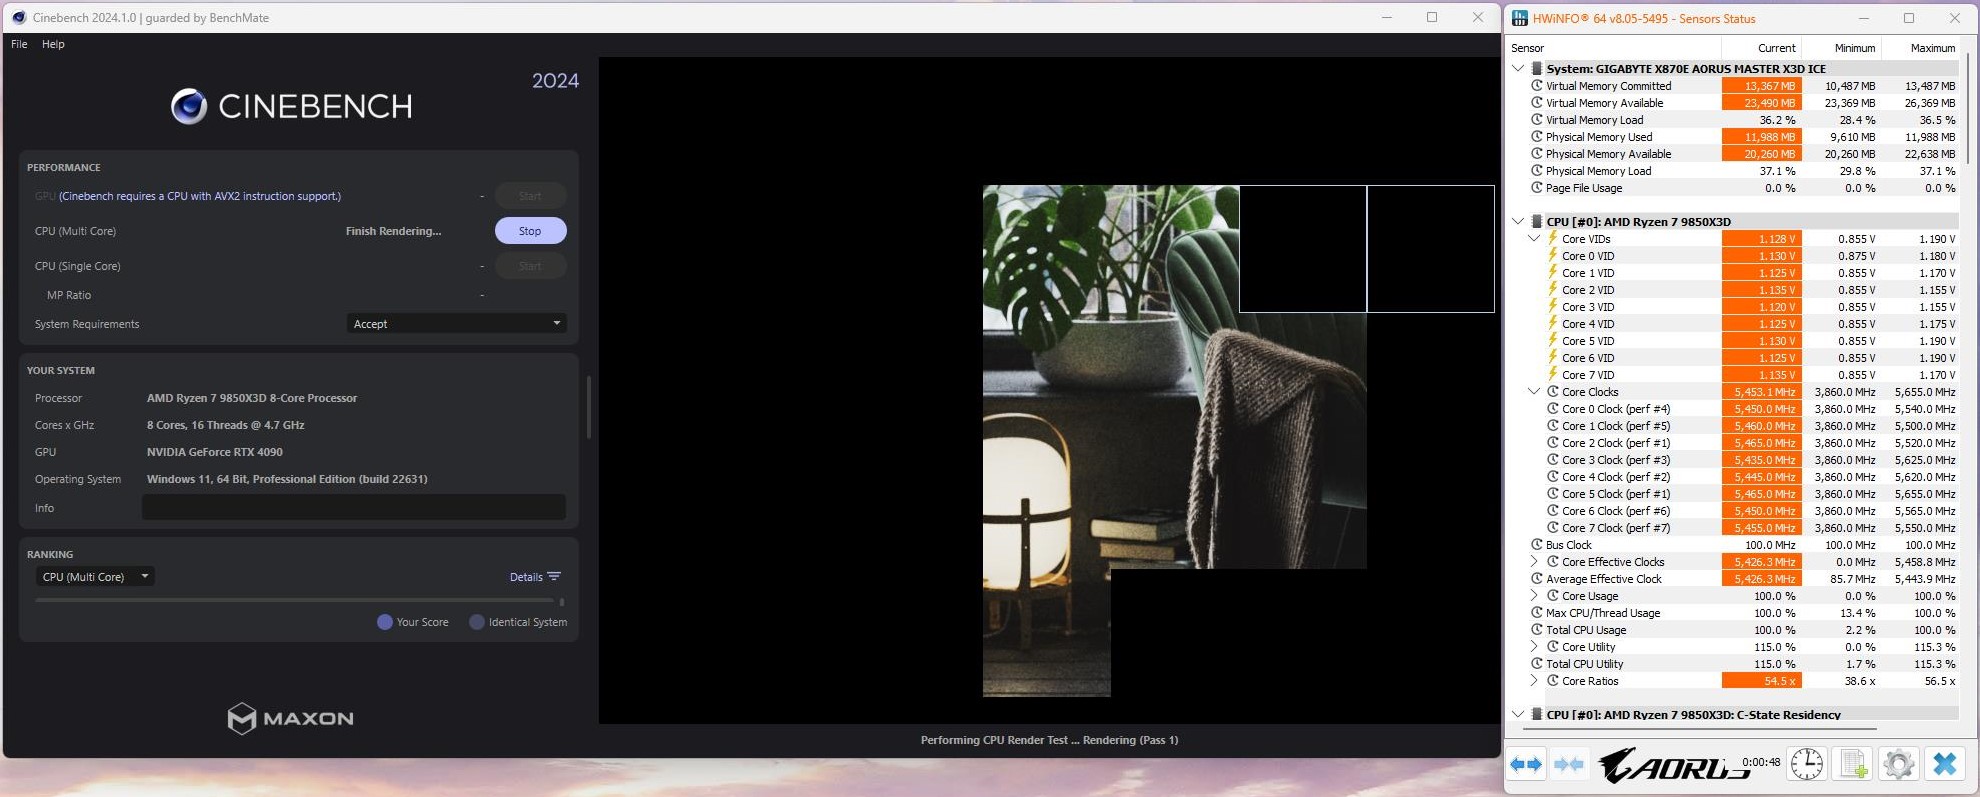Click into the Info text field
The image size is (1980, 797).
point(353,508)
